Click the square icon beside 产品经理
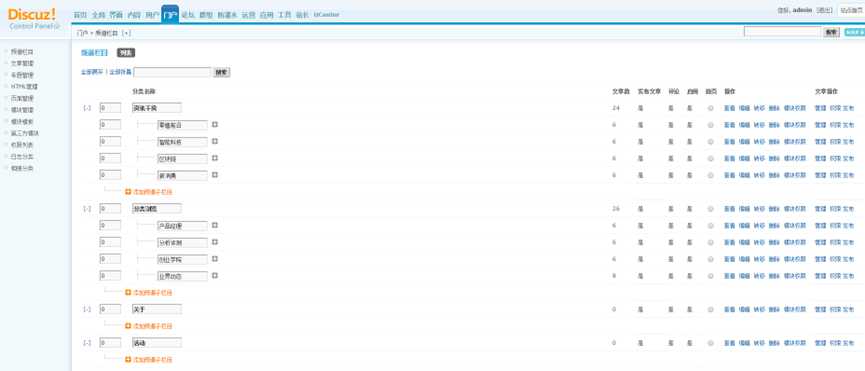Viewport: 865px width, 371px height. pos(215,225)
